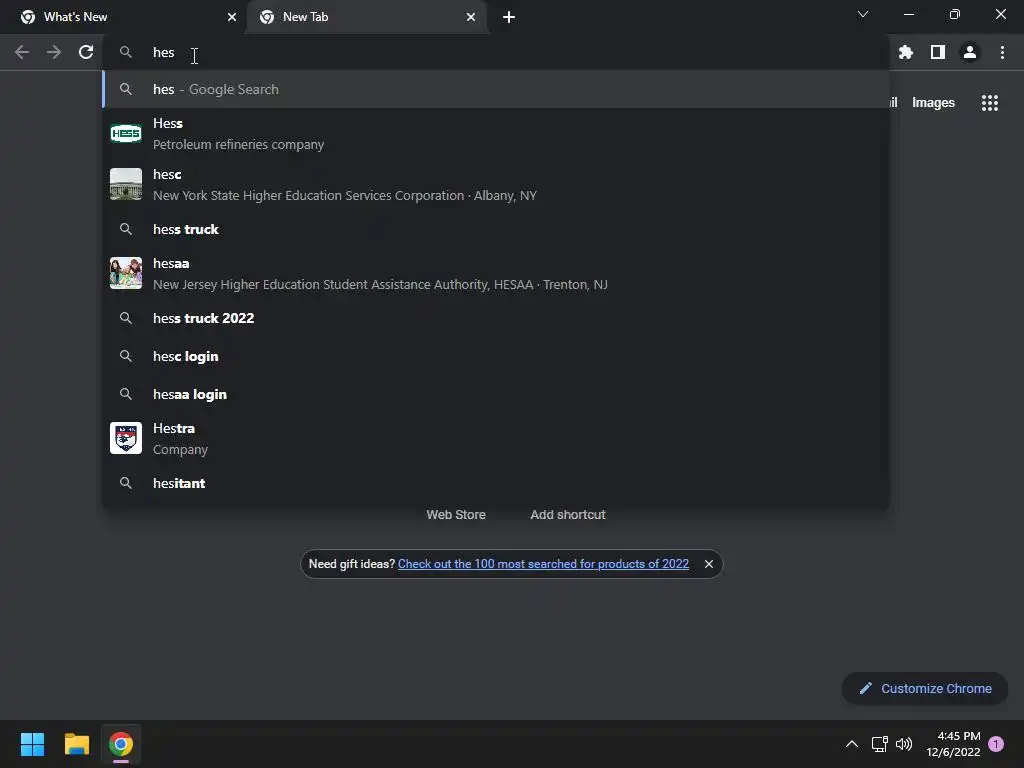Viewport: 1024px width, 768px height.
Task: Choose 'hes - Google Search' suggestion
Action: 496,89
